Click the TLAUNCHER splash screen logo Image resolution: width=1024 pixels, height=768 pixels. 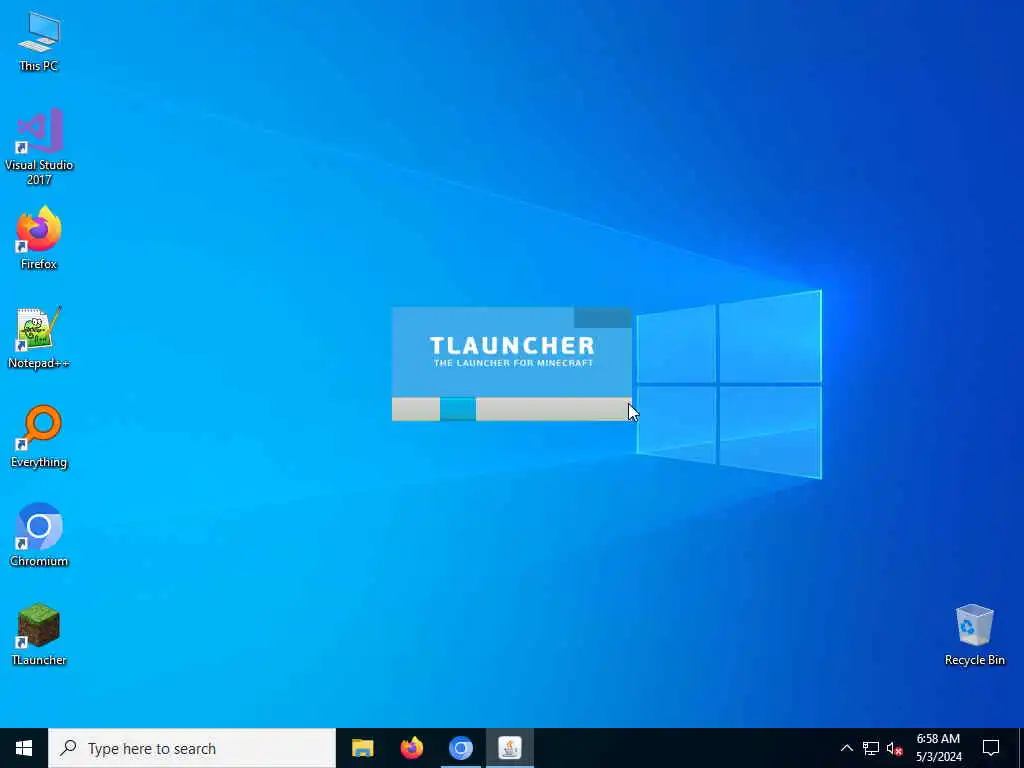click(x=512, y=351)
